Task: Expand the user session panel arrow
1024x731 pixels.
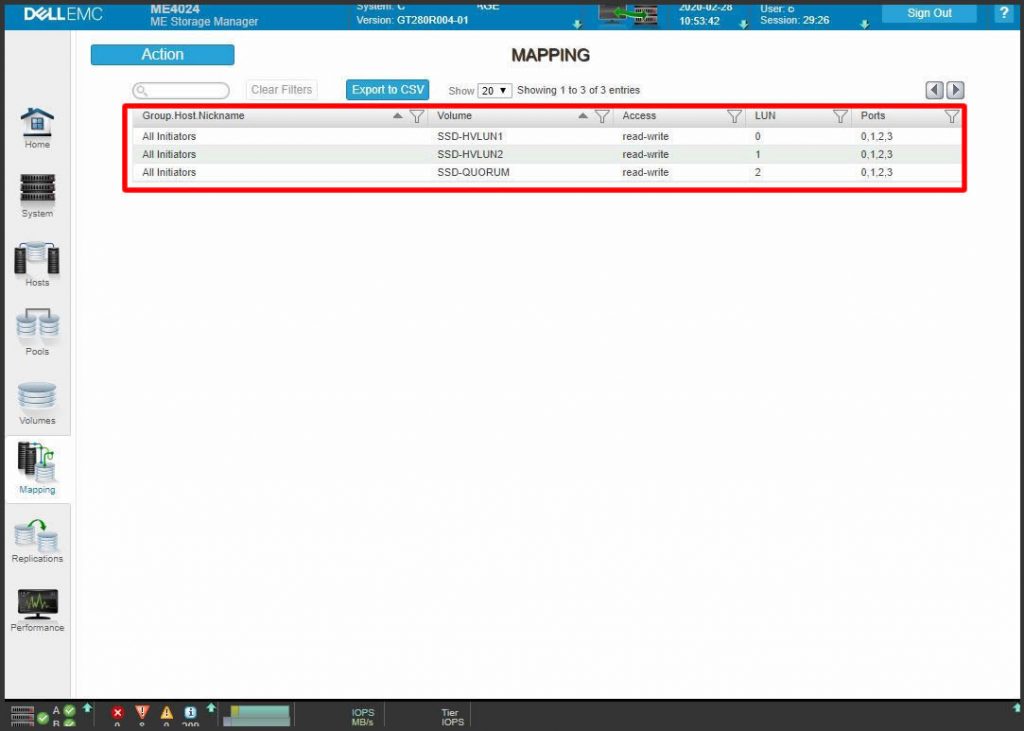Action: 865,24
